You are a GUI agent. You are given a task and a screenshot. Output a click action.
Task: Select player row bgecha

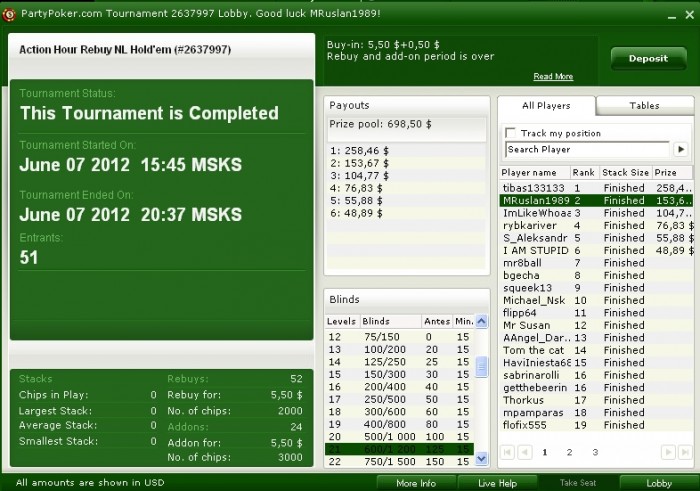click(x=596, y=275)
